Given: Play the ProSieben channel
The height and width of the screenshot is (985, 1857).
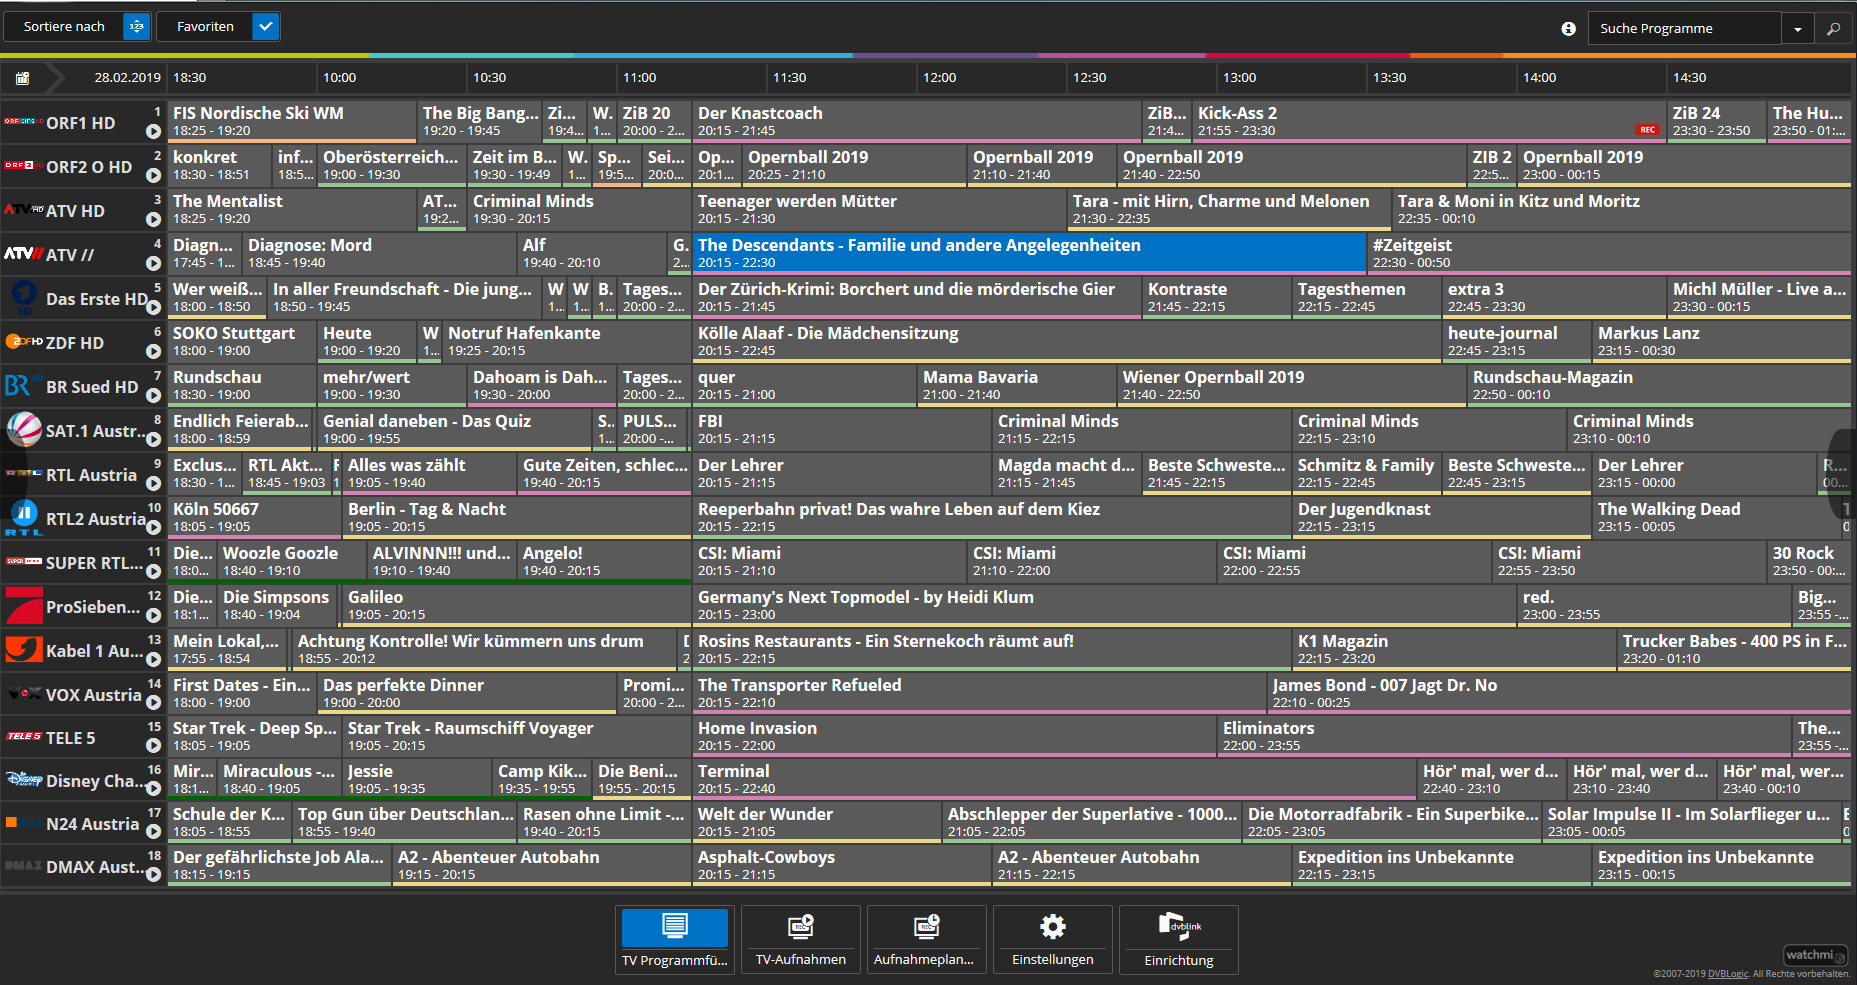Looking at the screenshot, I should [x=153, y=615].
